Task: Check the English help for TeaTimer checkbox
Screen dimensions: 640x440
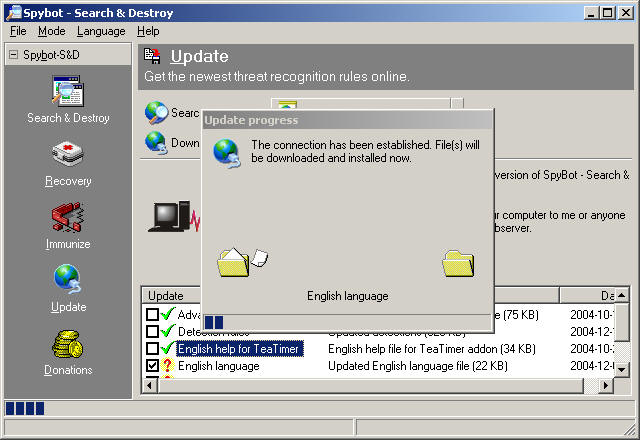Action: pyautogui.click(x=152, y=349)
